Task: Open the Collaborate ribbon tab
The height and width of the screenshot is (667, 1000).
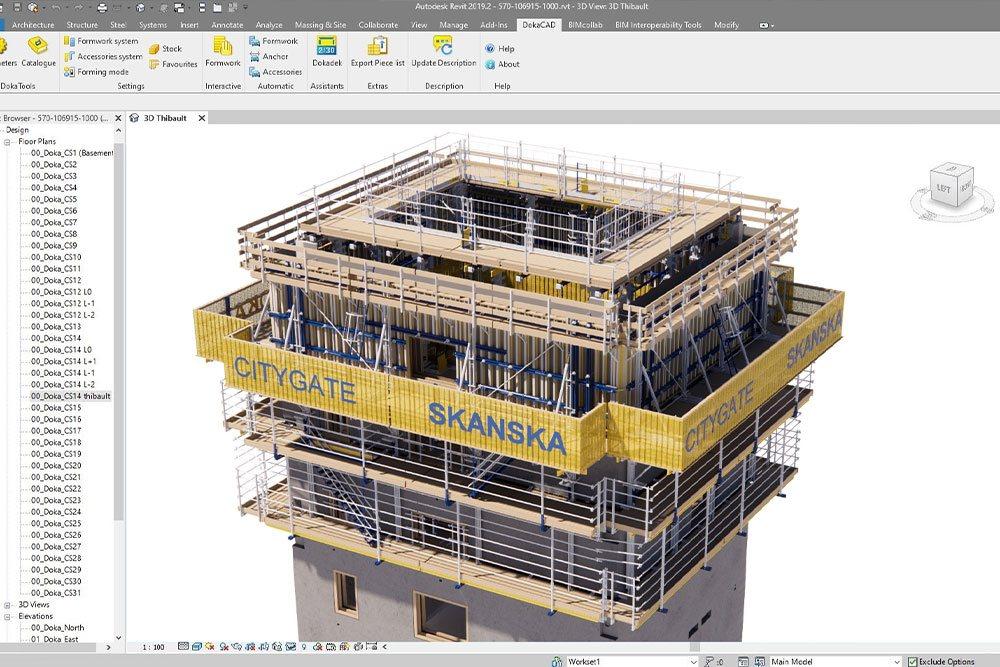Action: tap(378, 24)
